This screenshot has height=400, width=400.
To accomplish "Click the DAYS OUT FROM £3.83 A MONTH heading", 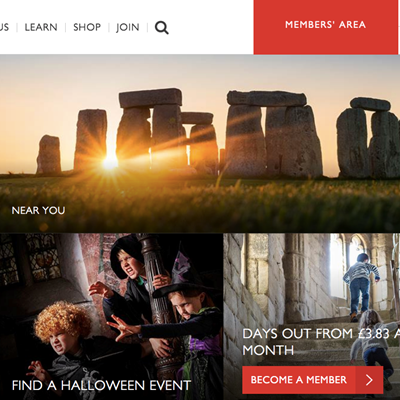I will 321,342.
